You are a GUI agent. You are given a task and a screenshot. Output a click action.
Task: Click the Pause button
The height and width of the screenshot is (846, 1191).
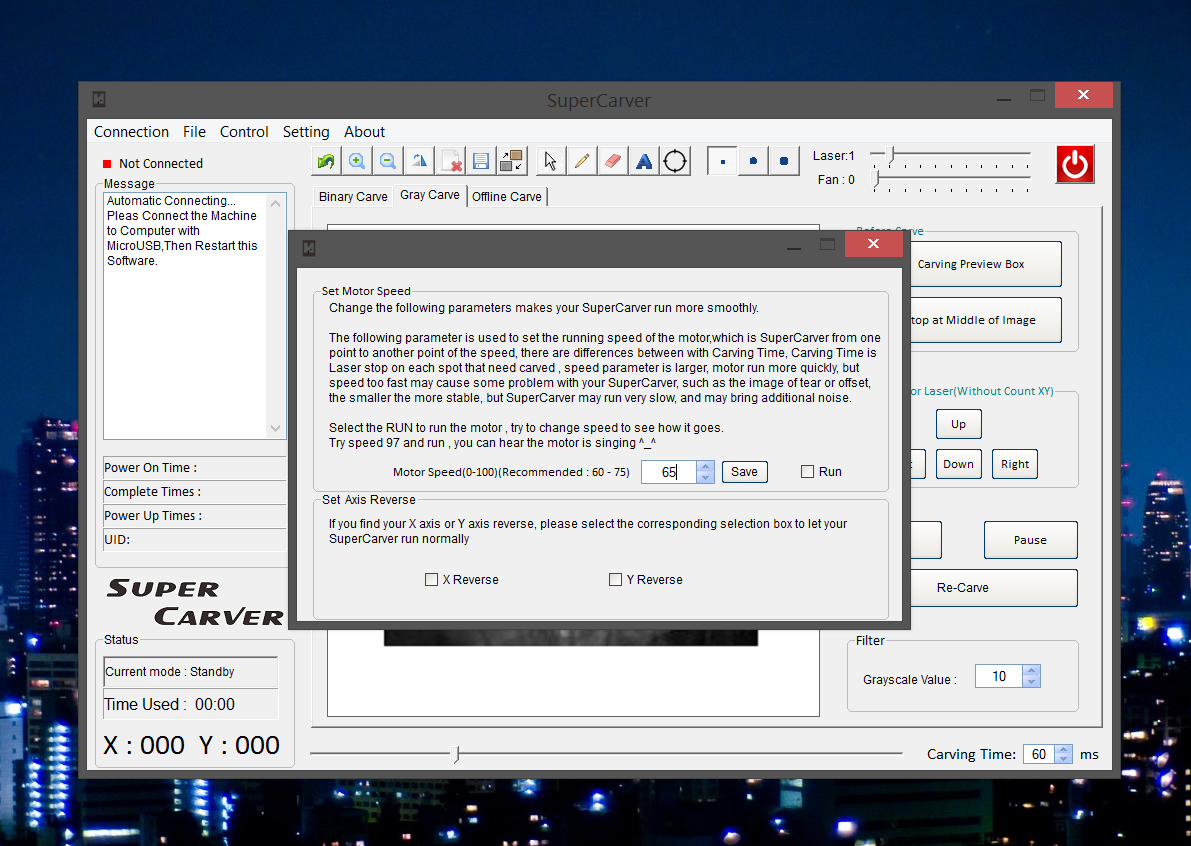[1030, 540]
